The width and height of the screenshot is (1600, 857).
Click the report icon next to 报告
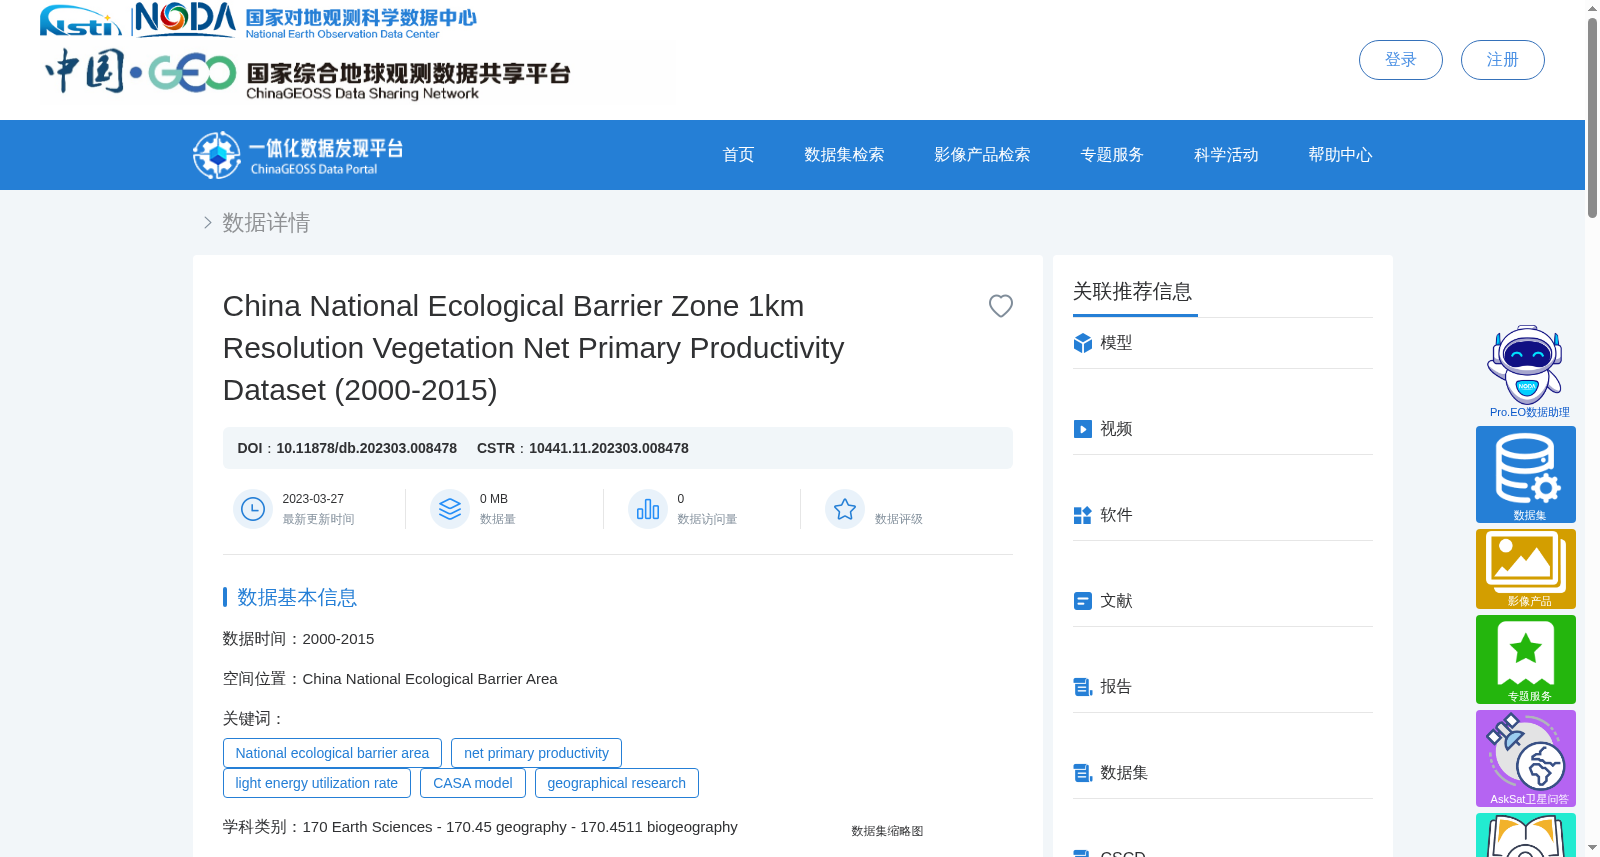[1083, 687]
